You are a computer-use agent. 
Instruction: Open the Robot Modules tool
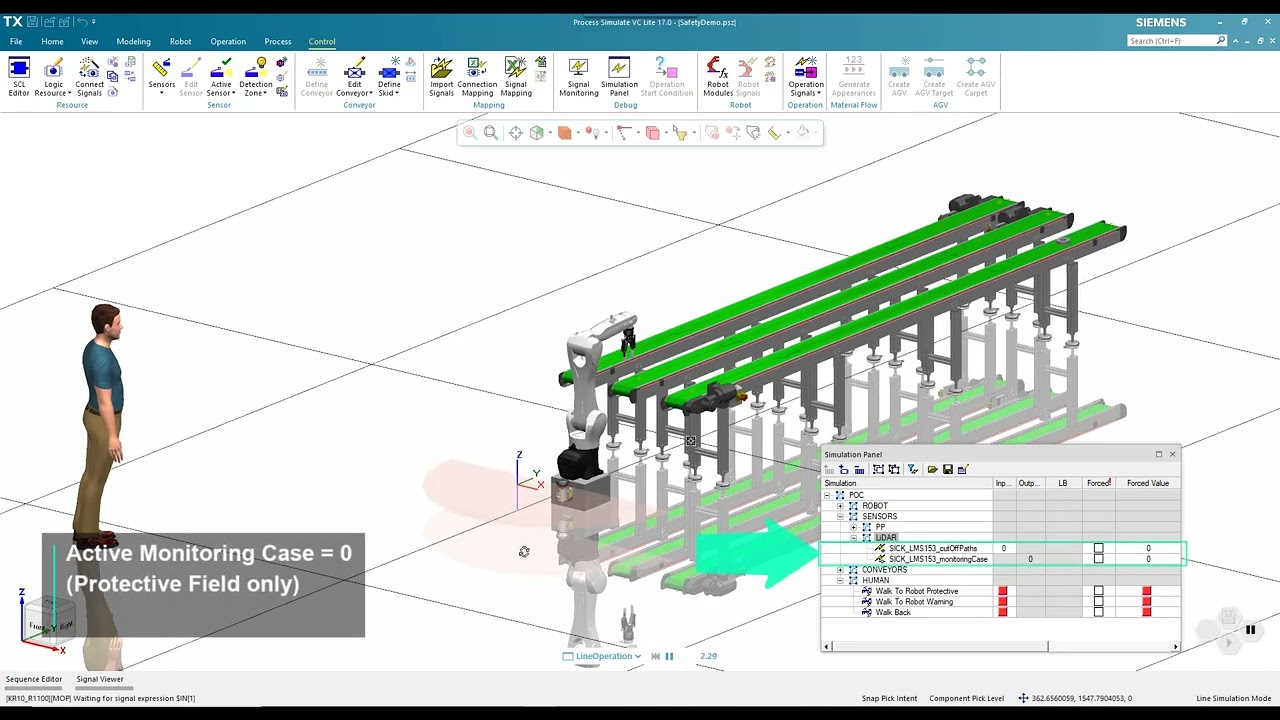click(718, 77)
